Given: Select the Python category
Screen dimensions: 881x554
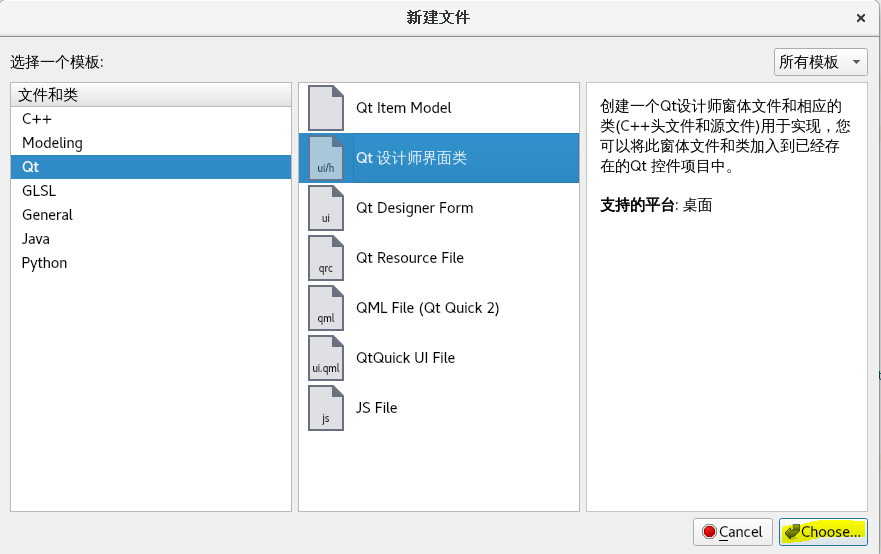Looking at the screenshot, I should (151, 263).
